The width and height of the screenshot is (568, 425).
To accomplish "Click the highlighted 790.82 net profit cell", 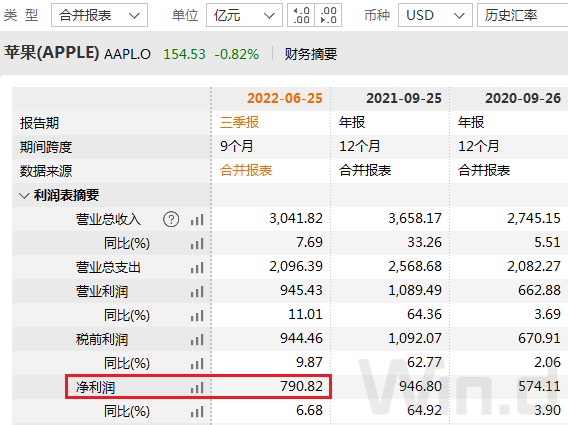I will 271,386.
